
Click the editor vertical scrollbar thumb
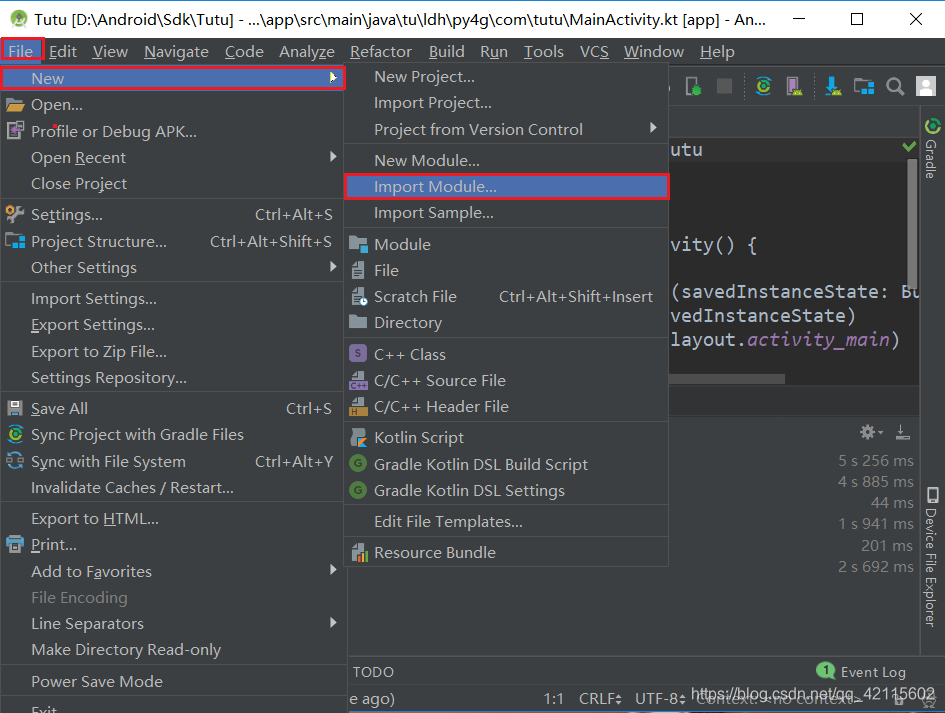912,224
